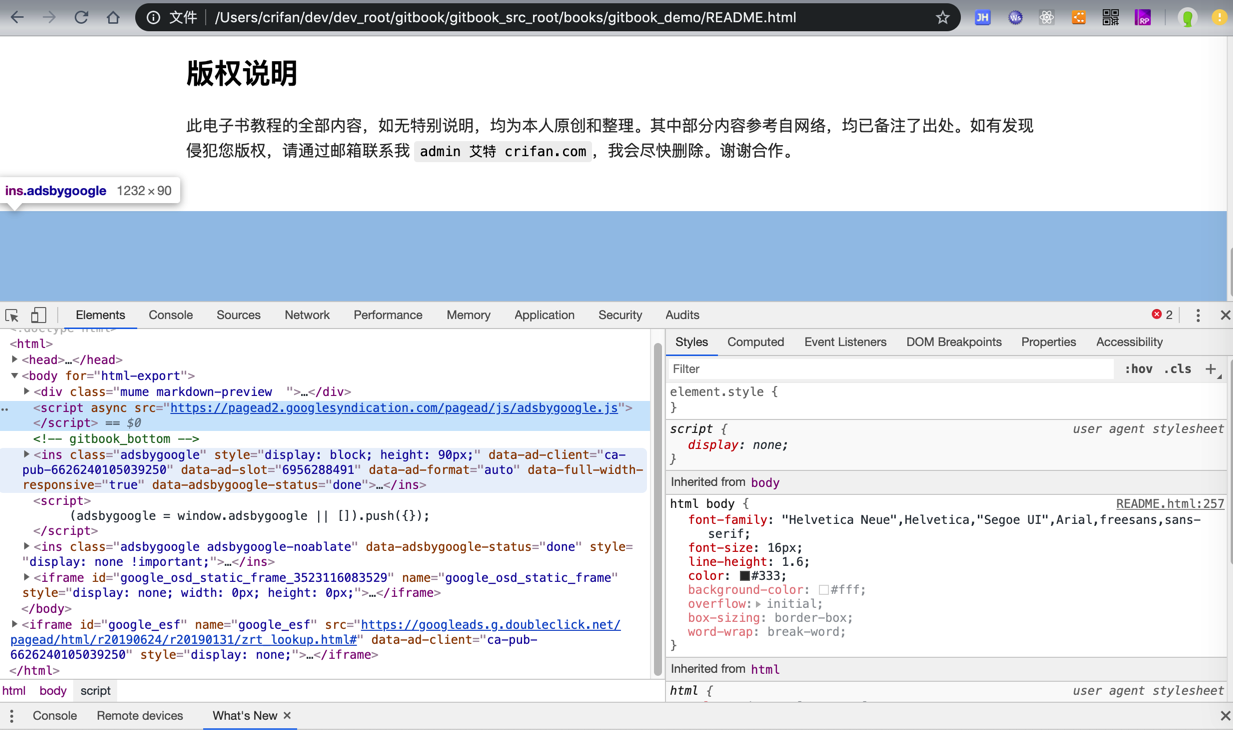Click the browser back arrow
1233x730 pixels.
17,17
